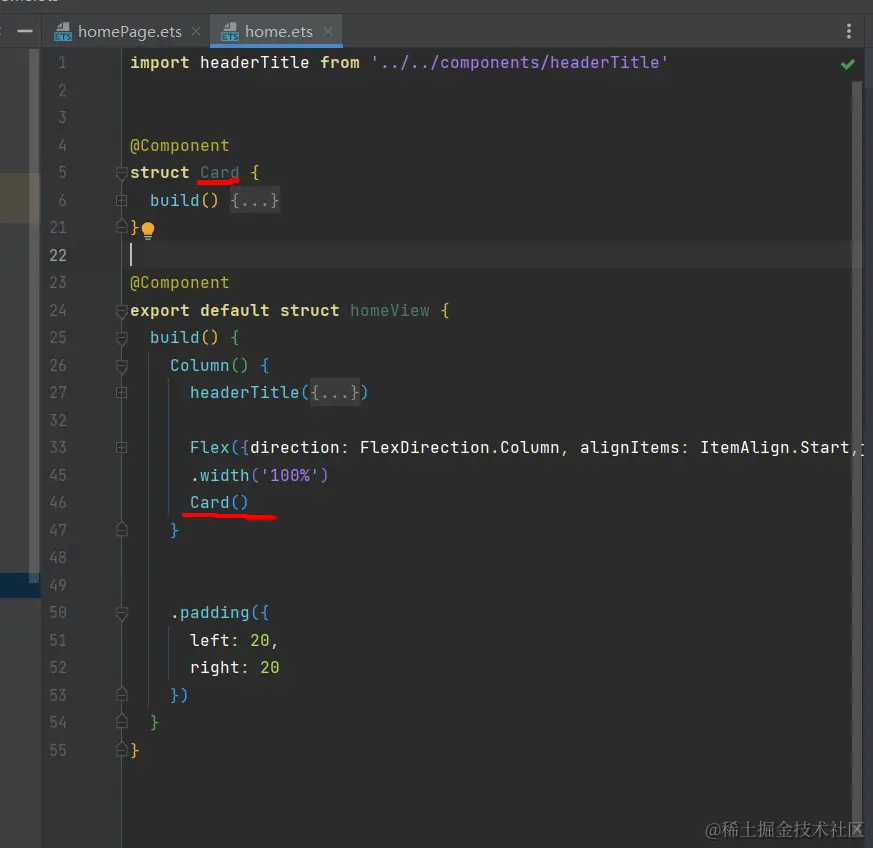Click ItemAlign.Start in the Flex call
This screenshot has height=848, width=873.
774,447
